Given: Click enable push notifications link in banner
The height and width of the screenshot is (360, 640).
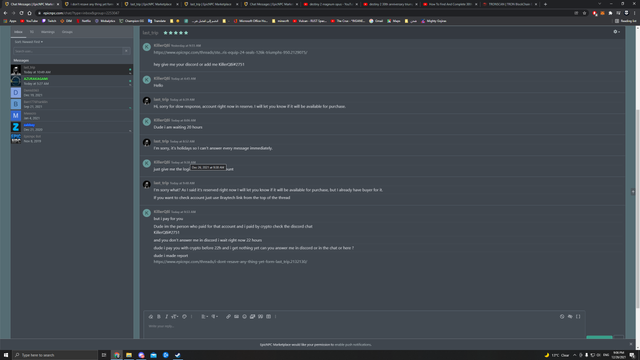Looking at the screenshot, I should point(353,344).
